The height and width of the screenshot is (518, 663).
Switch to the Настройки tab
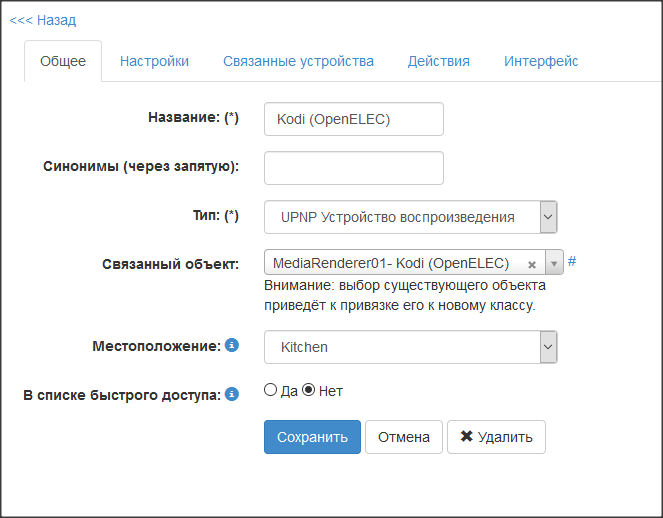coord(154,61)
